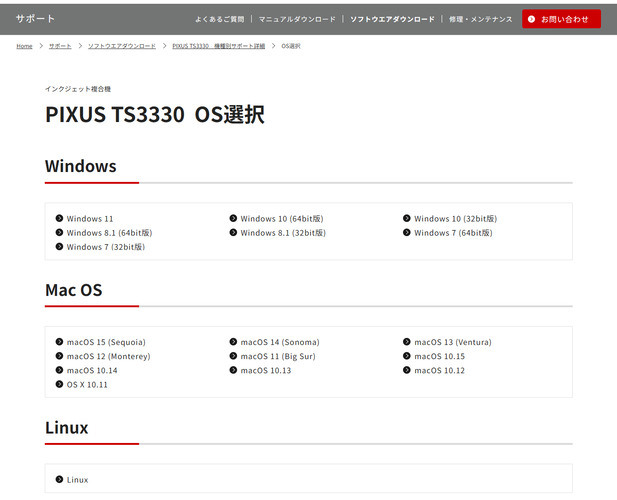This screenshot has height=500, width=617.
Task: Open the Windows 11 download link
Action: tap(90, 219)
